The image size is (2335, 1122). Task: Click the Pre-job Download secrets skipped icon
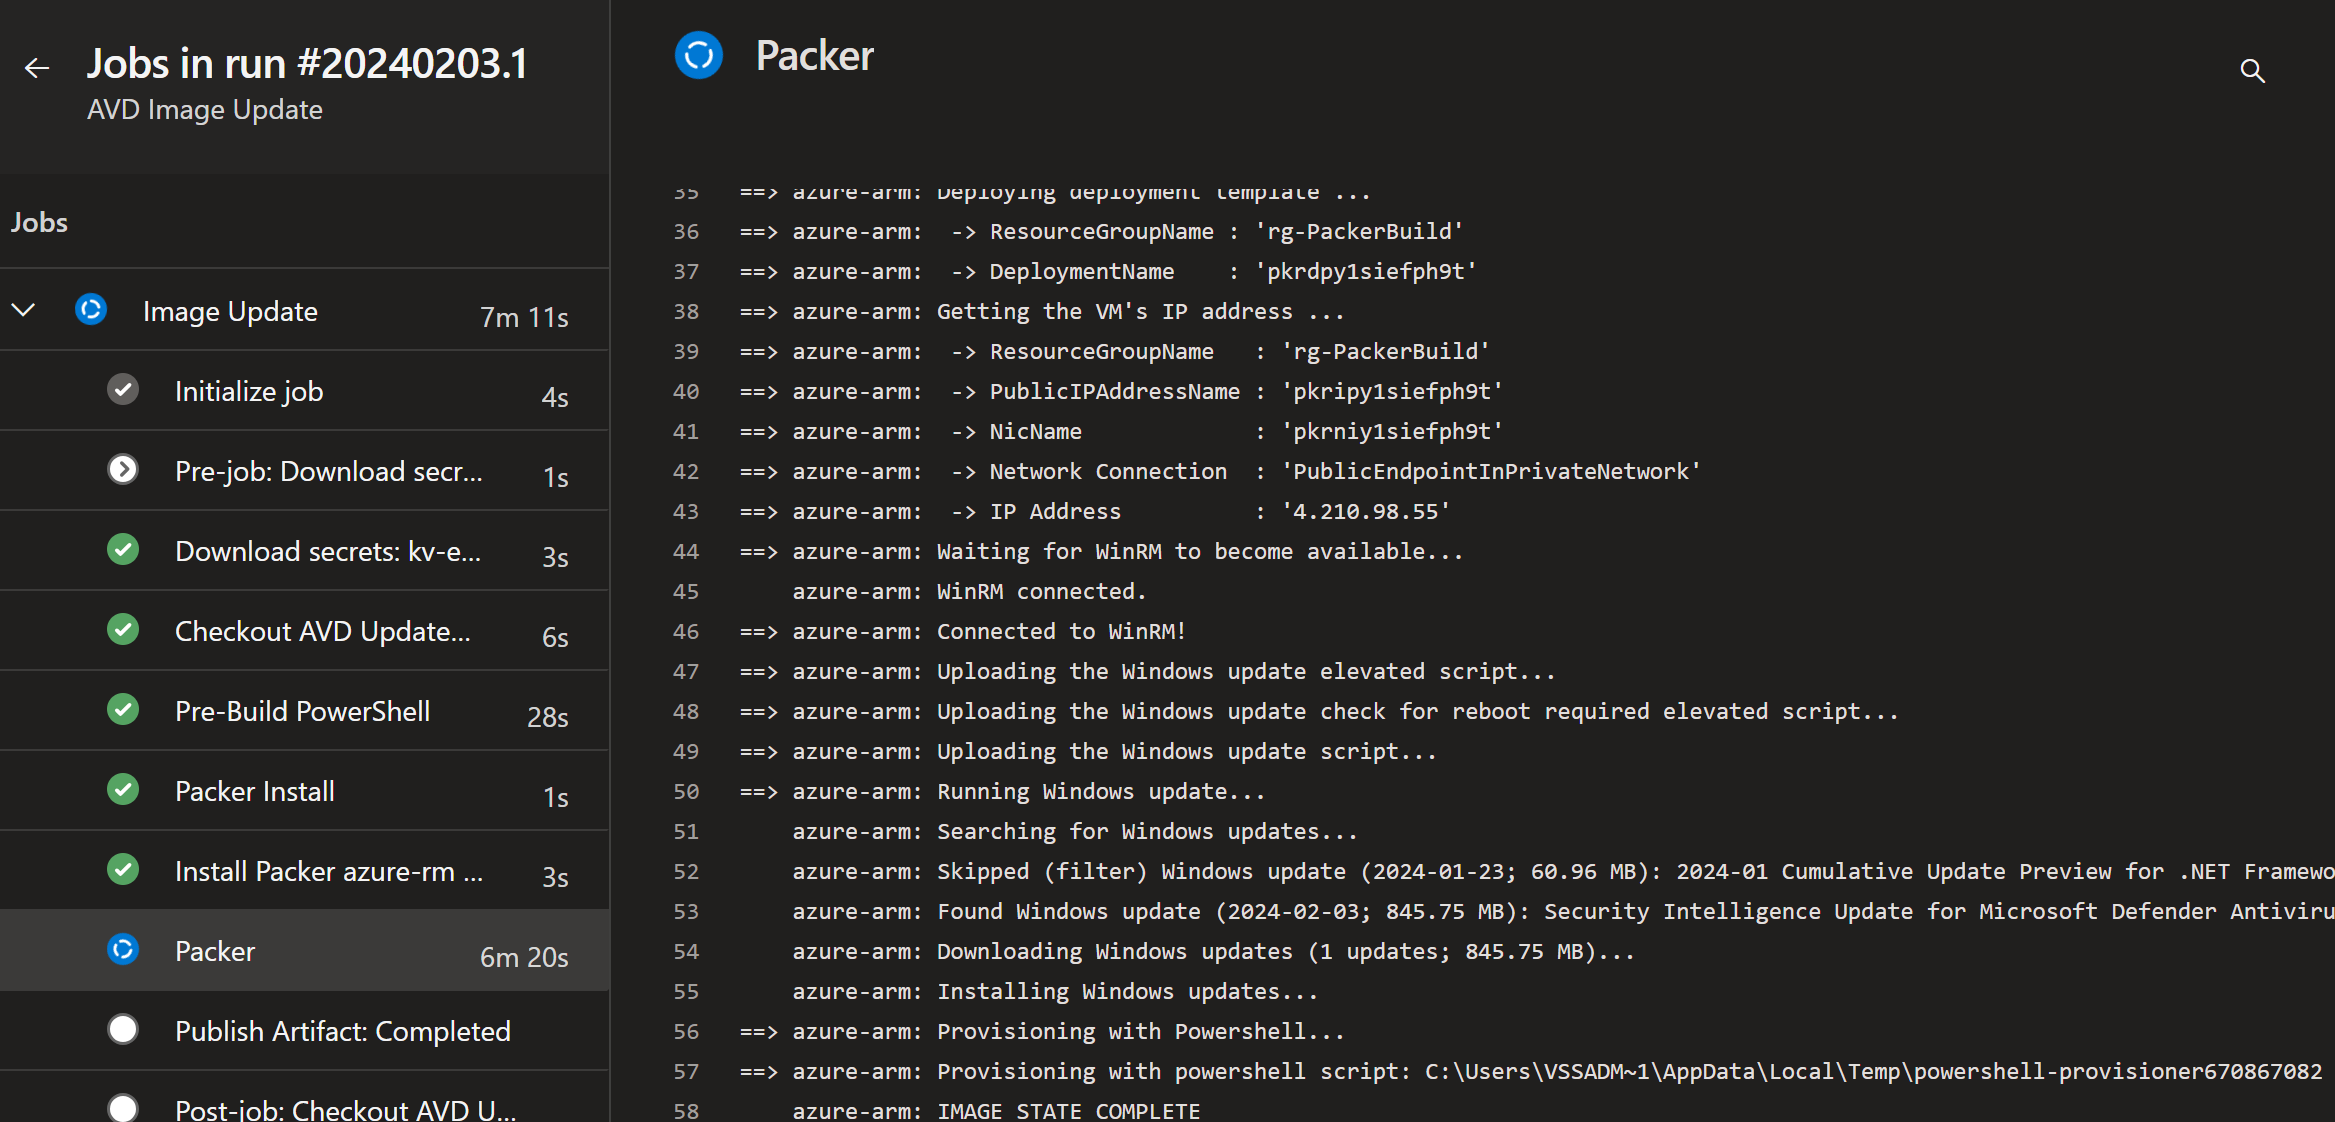[123, 470]
